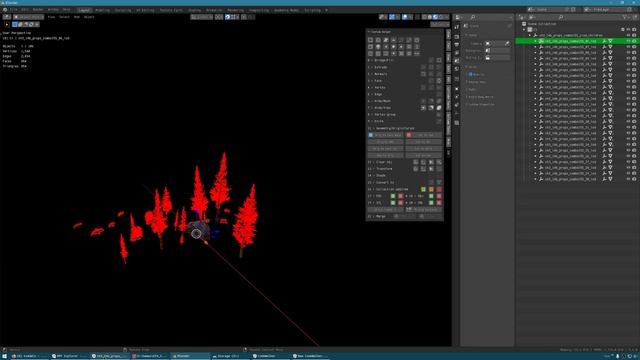The image size is (640, 360).
Task: Click green button in Collection add/rem row
Action: click(x=423, y=189)
